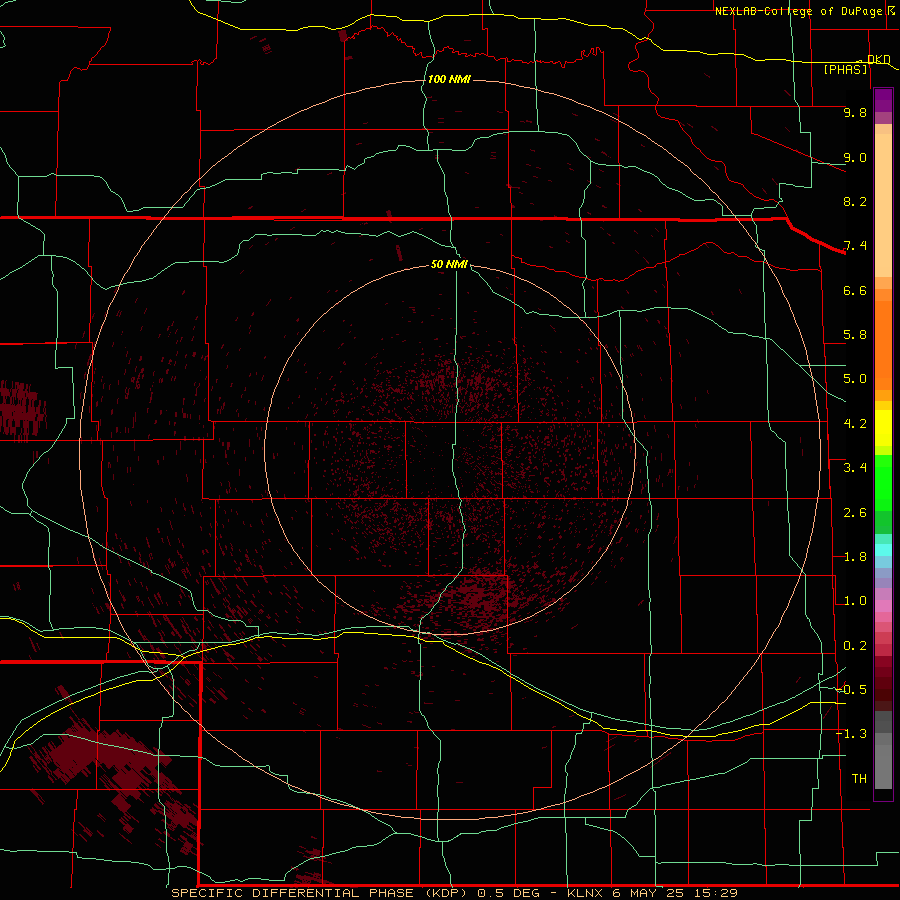Click the 5.0 value on color scale
This screenshot has width=900, height=900.
(855, 379)
